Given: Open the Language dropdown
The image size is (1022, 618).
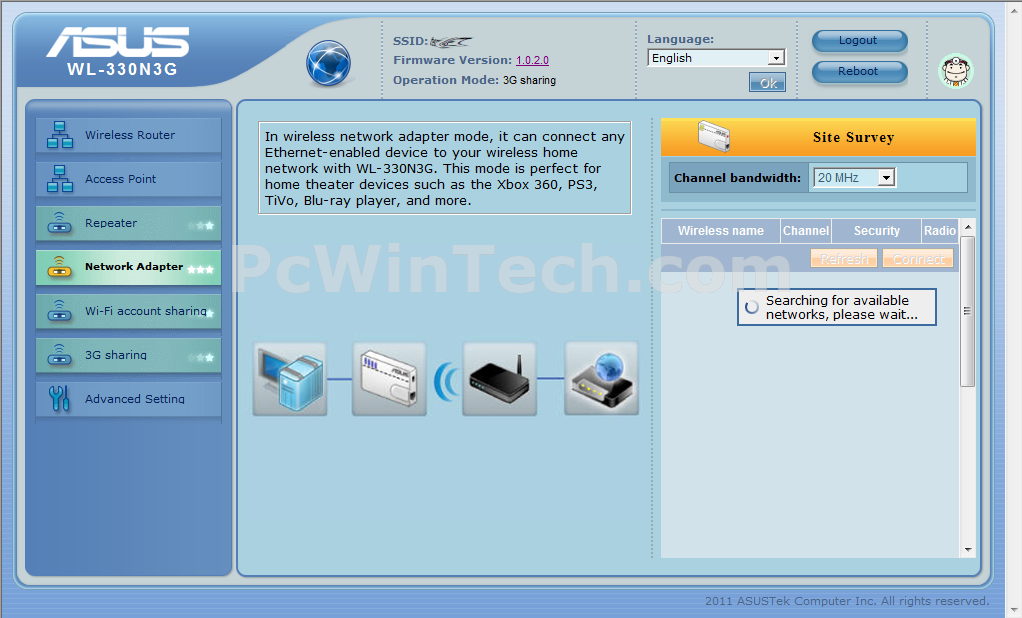Looking at the screenshot, I should click(x=716, y=58).
